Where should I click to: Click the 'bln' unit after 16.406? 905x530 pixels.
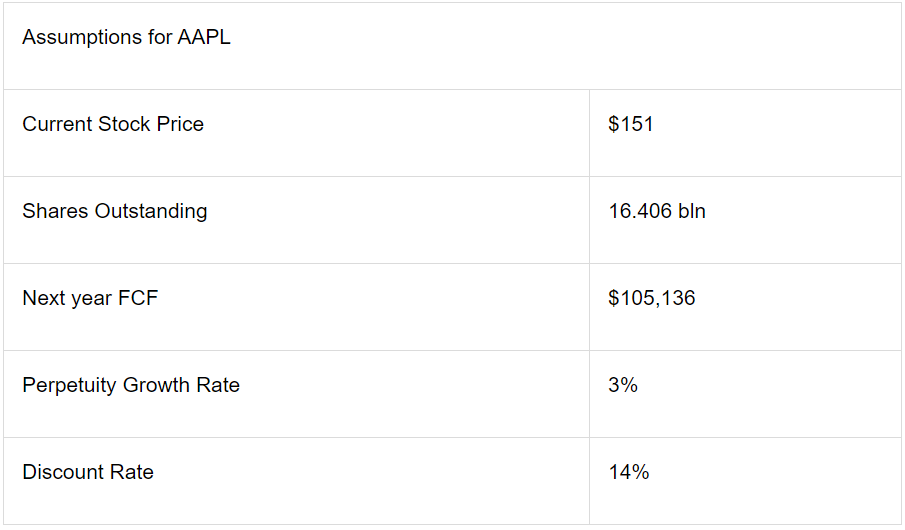pyautogui.click(x=691, y=212)
